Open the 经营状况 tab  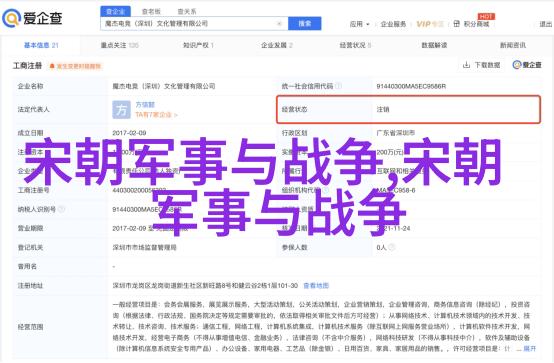[x=355, y=45]
